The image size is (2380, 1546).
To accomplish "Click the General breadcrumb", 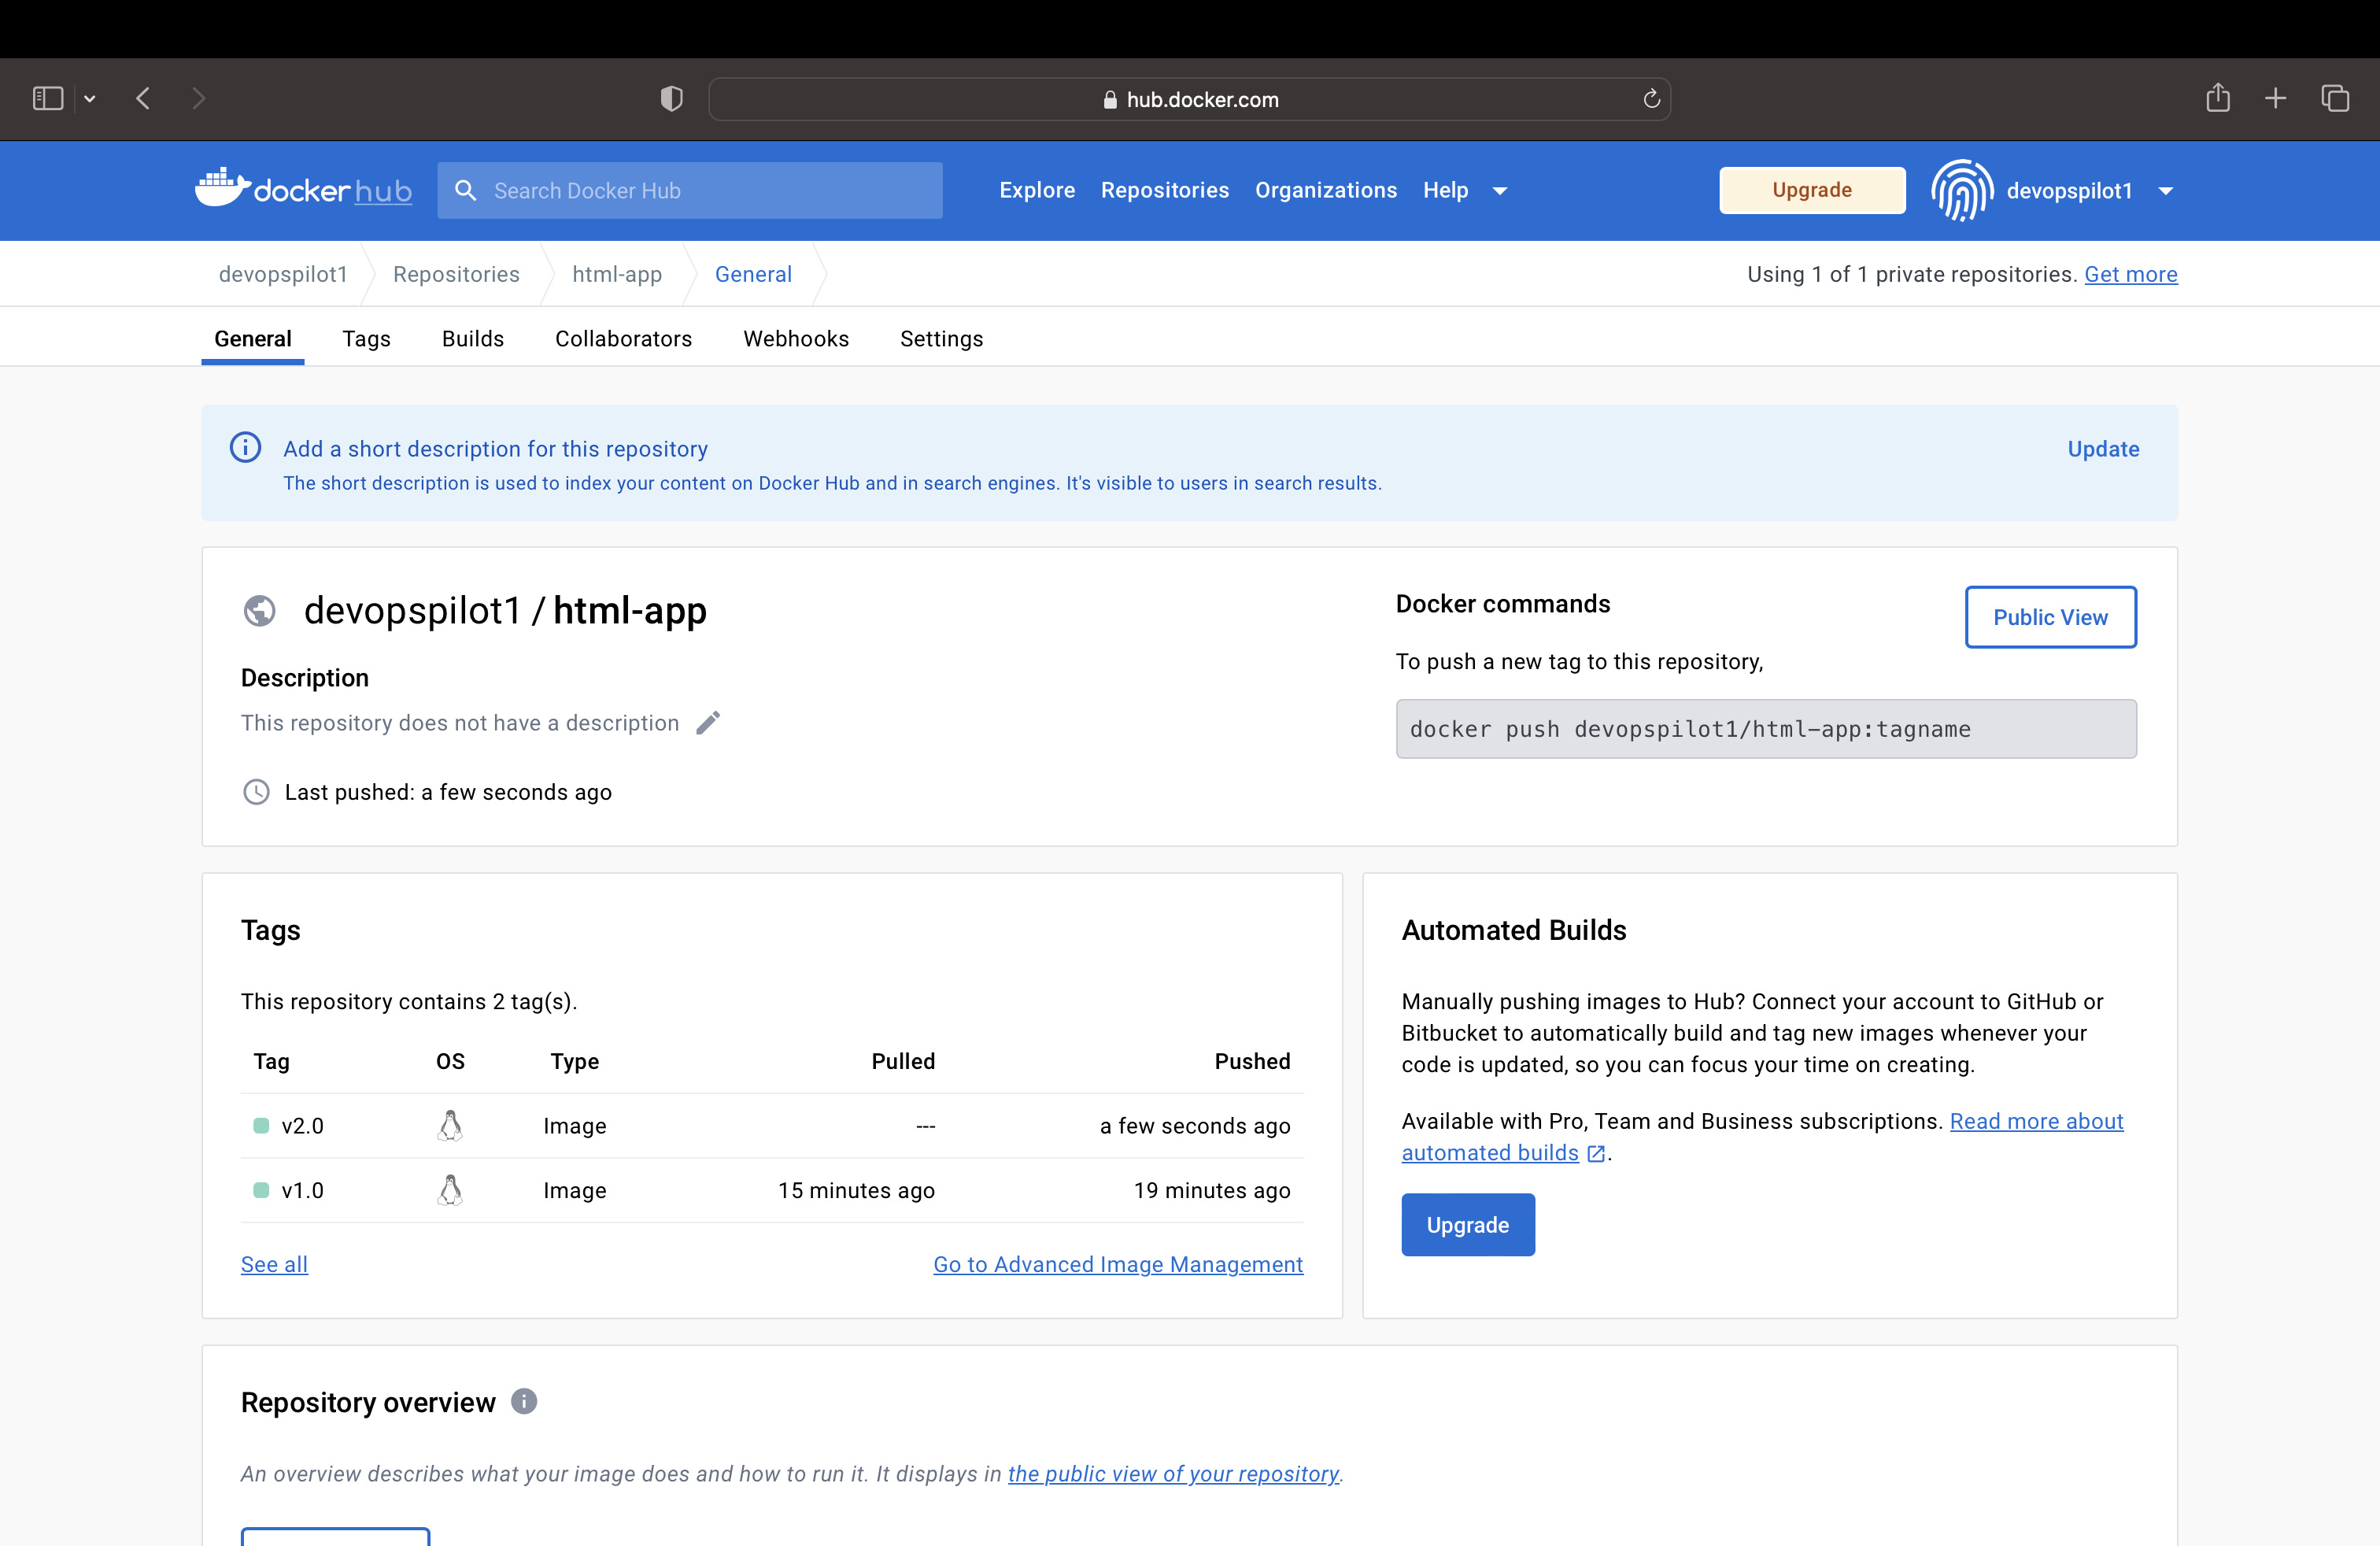I will point(753,274).
